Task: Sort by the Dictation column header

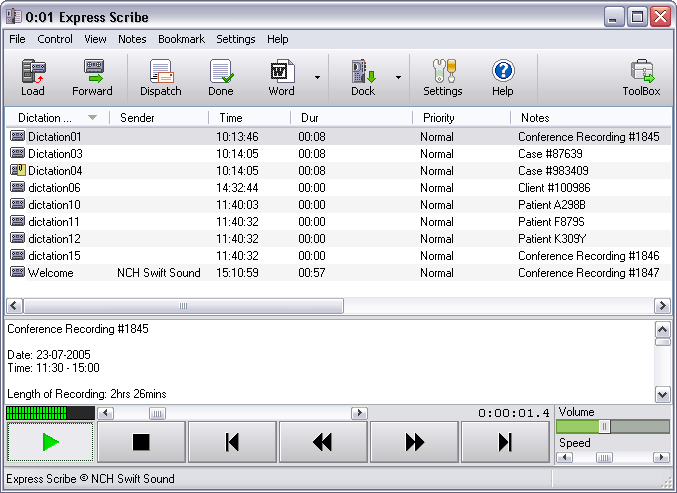Action: pyautogui.click(x=57, y=117)
